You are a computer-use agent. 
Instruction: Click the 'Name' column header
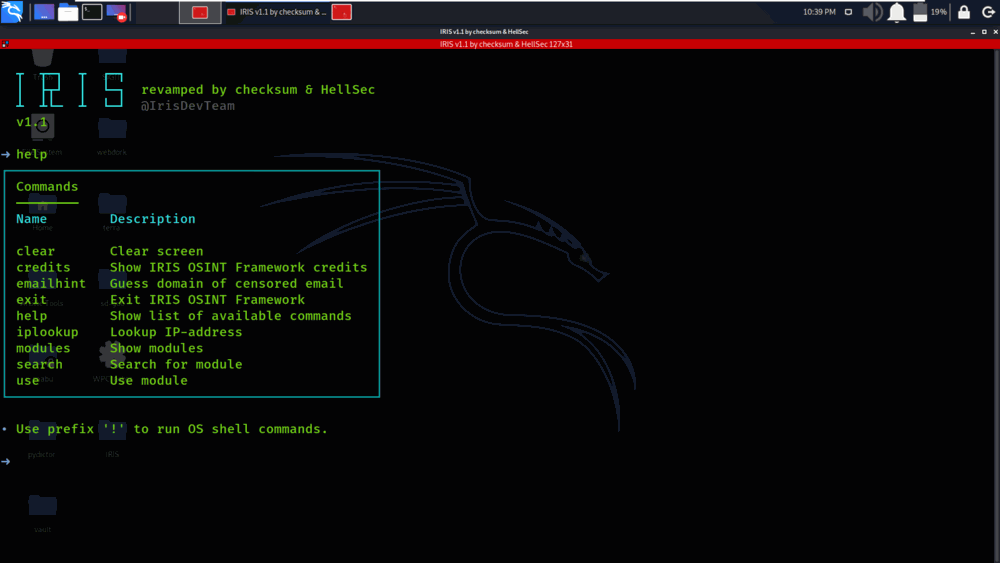tap(32, 219)
